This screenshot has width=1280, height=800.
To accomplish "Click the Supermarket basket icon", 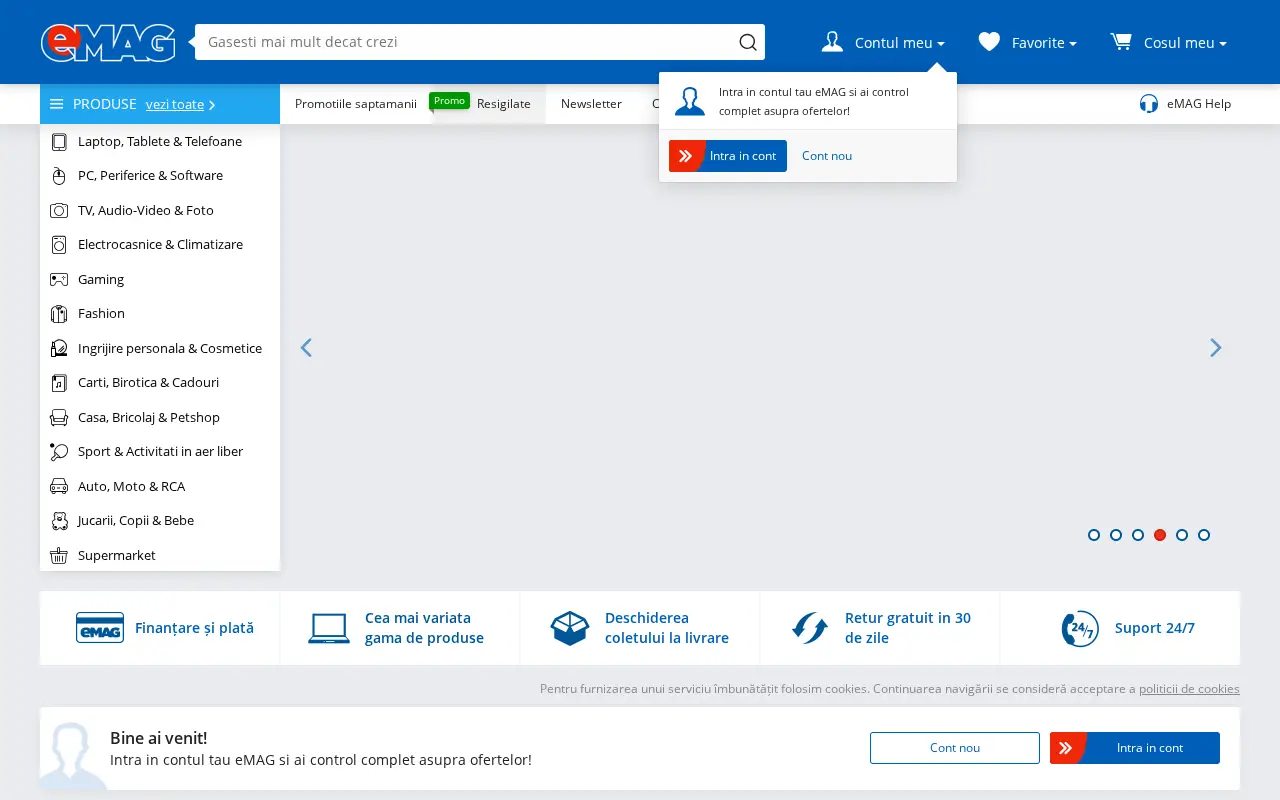I will pyautogui.click(x=59, y=556).
